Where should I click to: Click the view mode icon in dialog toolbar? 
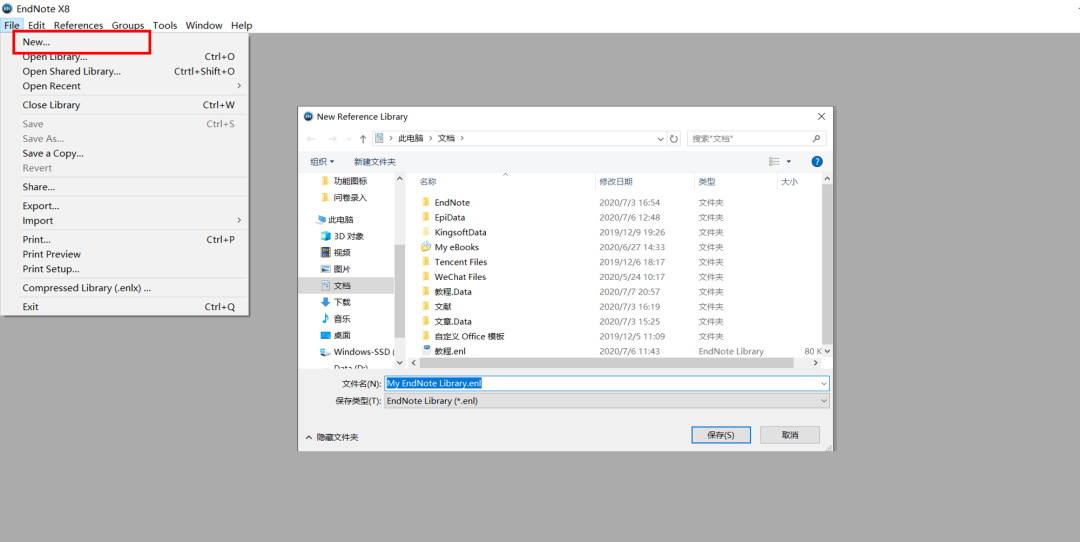[774, 161]
